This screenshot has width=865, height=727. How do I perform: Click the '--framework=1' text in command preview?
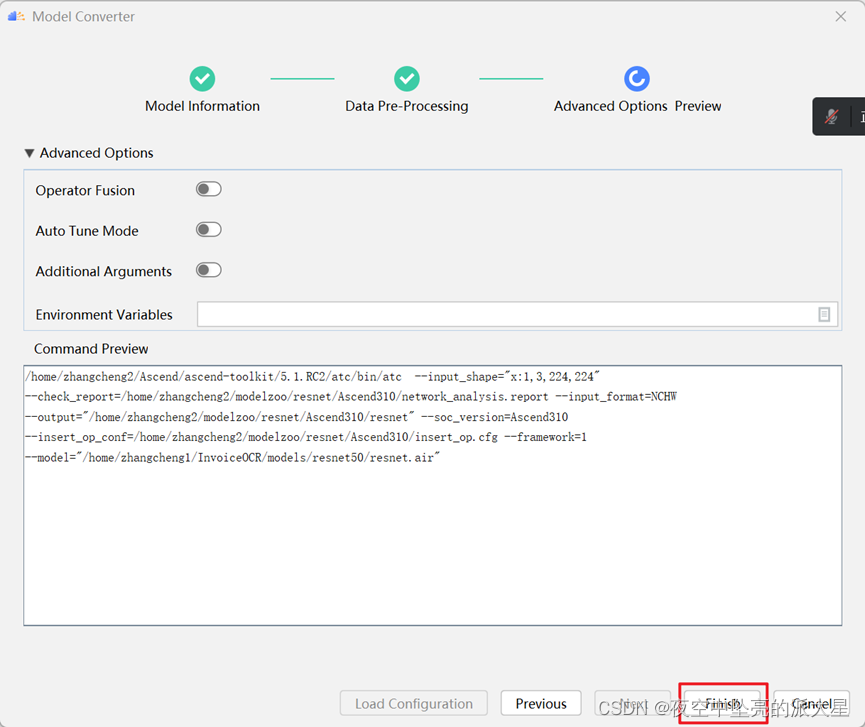(545, 437)
